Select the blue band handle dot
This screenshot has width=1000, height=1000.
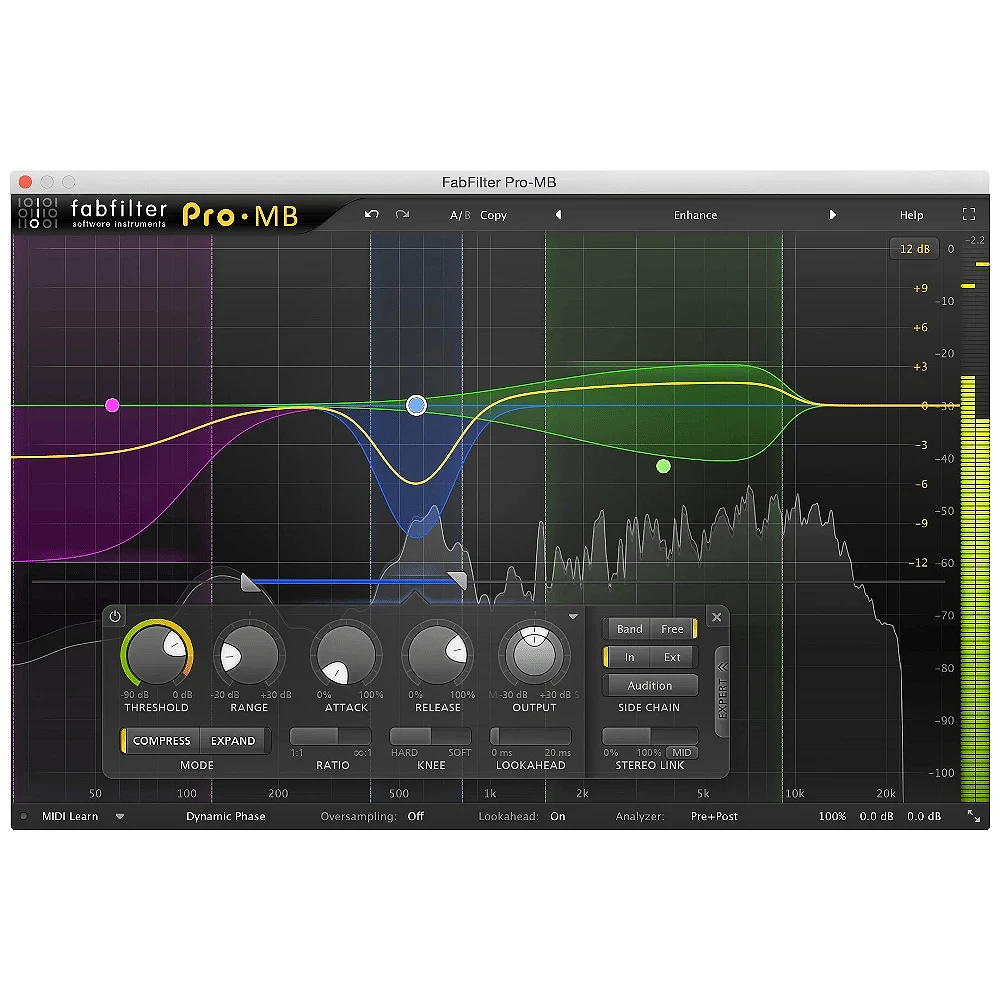(417, 405)
